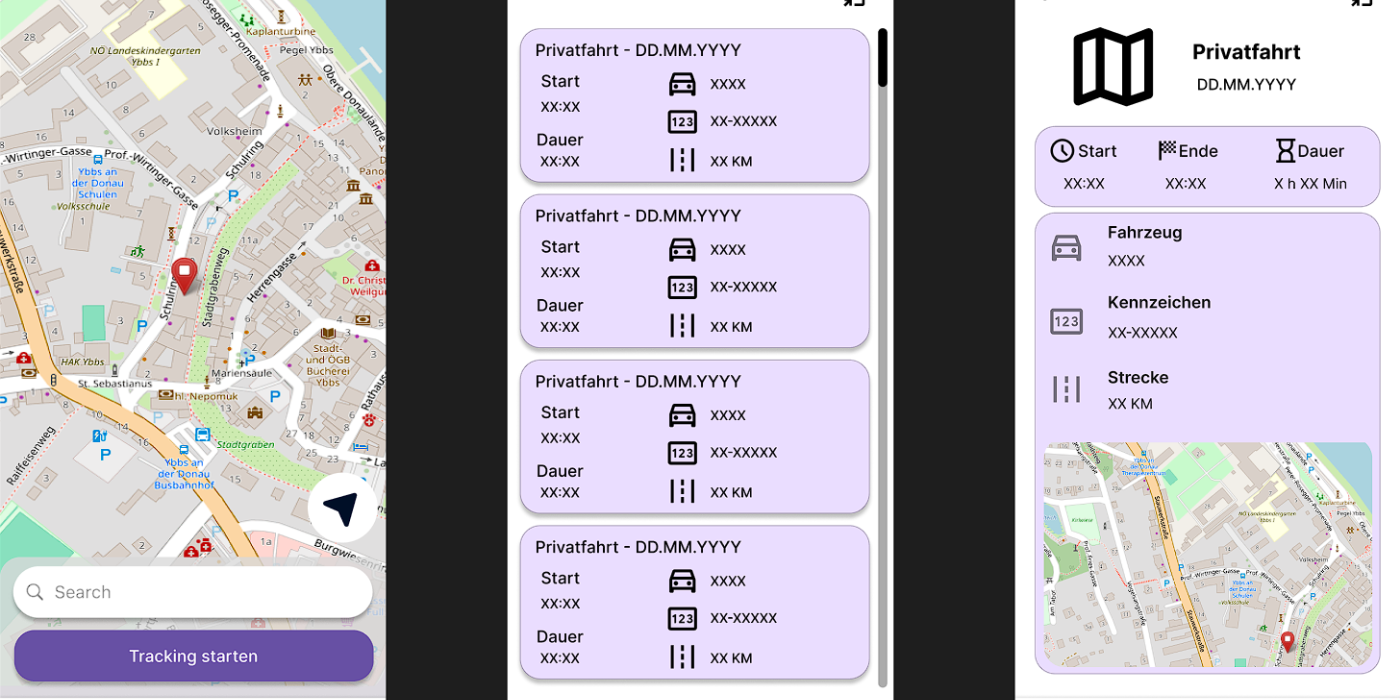This screenshot has width=1400, height=700.
Task: Open the route map thumbnail in trip details
Action: click(x=1207, y=555)
